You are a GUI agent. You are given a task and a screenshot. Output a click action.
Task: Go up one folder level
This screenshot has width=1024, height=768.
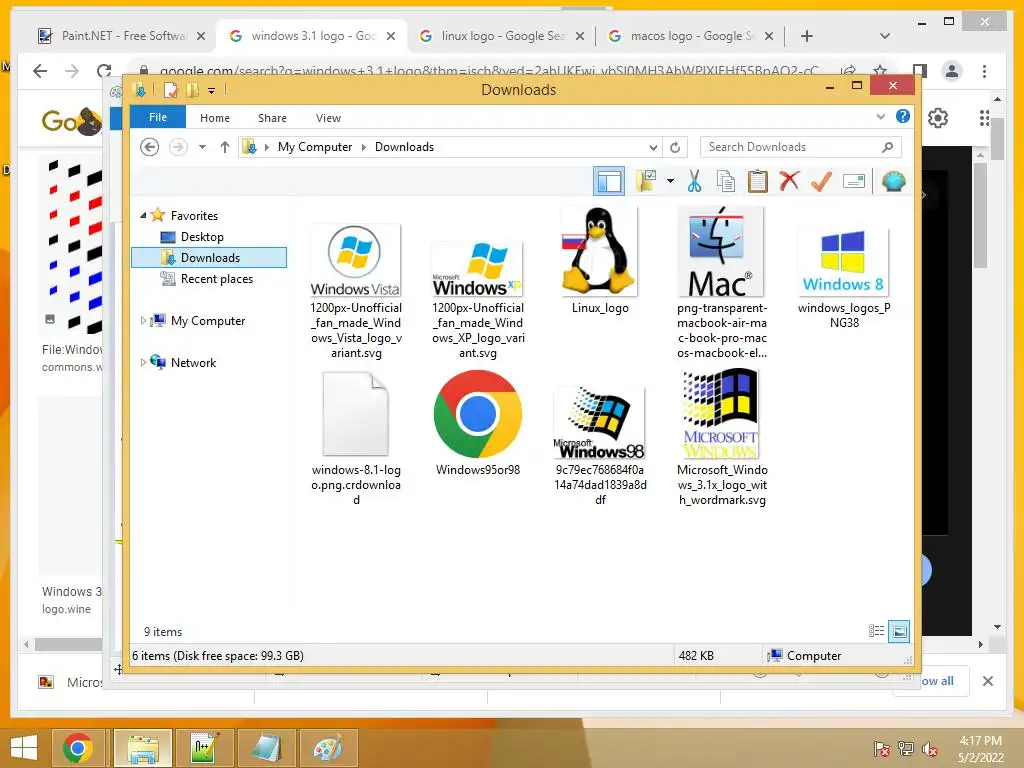[x=225, y=147]
